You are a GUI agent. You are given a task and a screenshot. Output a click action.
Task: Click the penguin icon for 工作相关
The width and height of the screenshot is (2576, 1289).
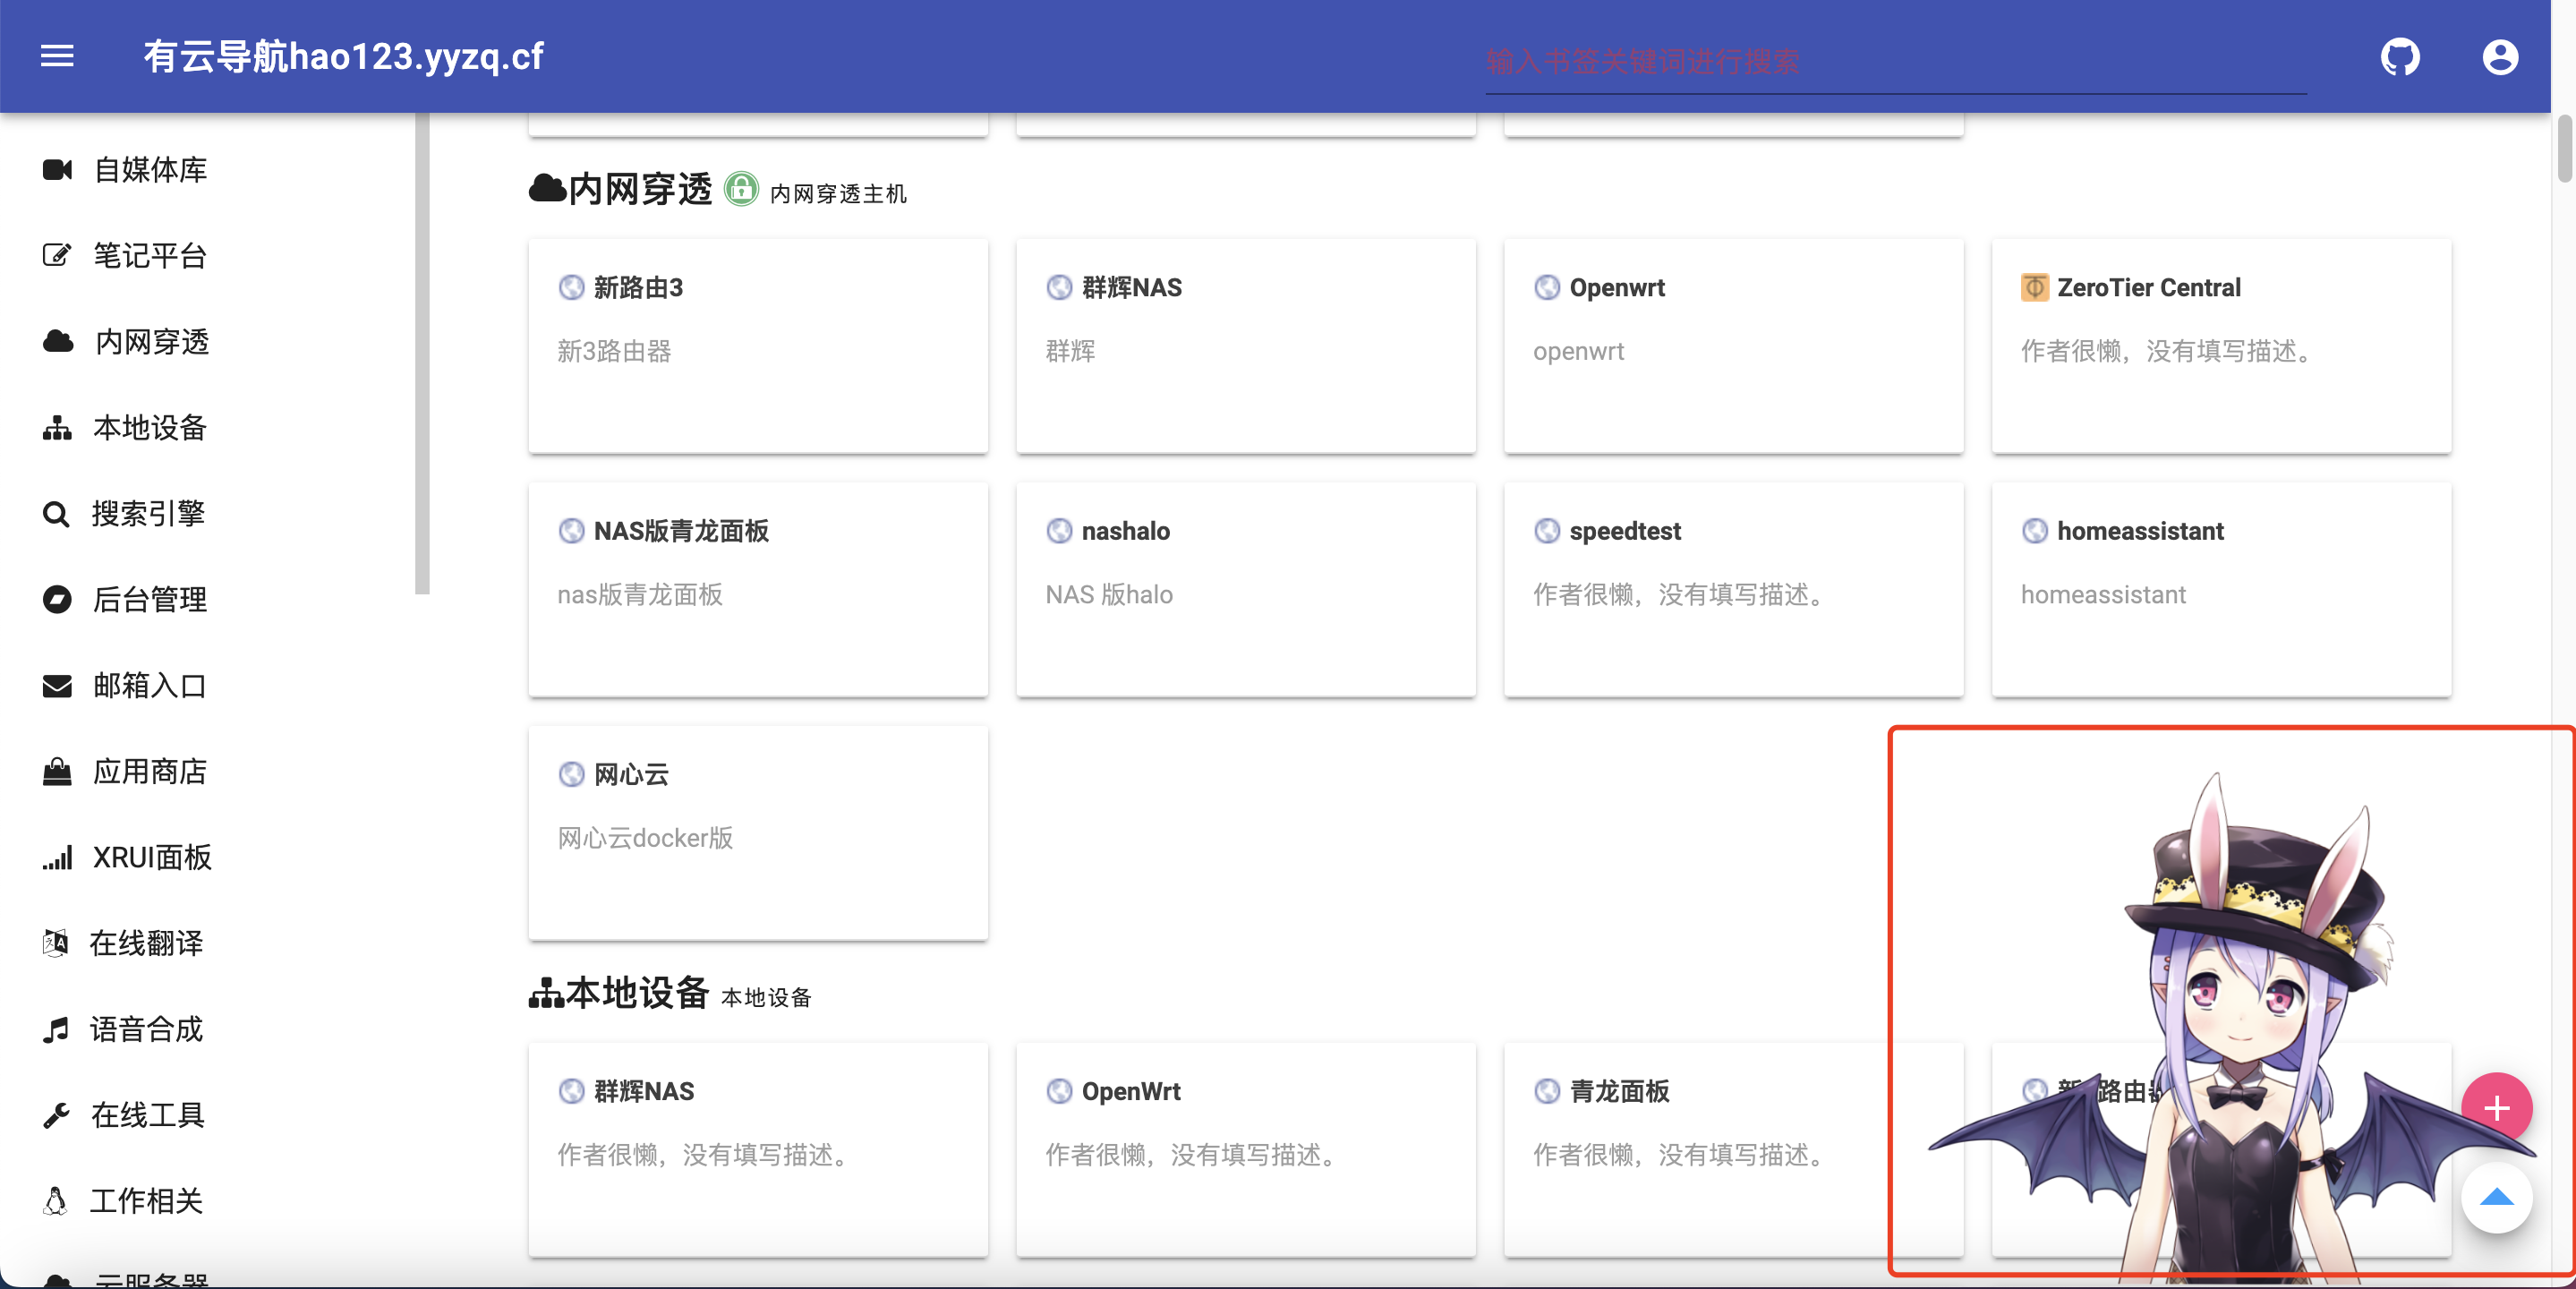click(56, 1201)
